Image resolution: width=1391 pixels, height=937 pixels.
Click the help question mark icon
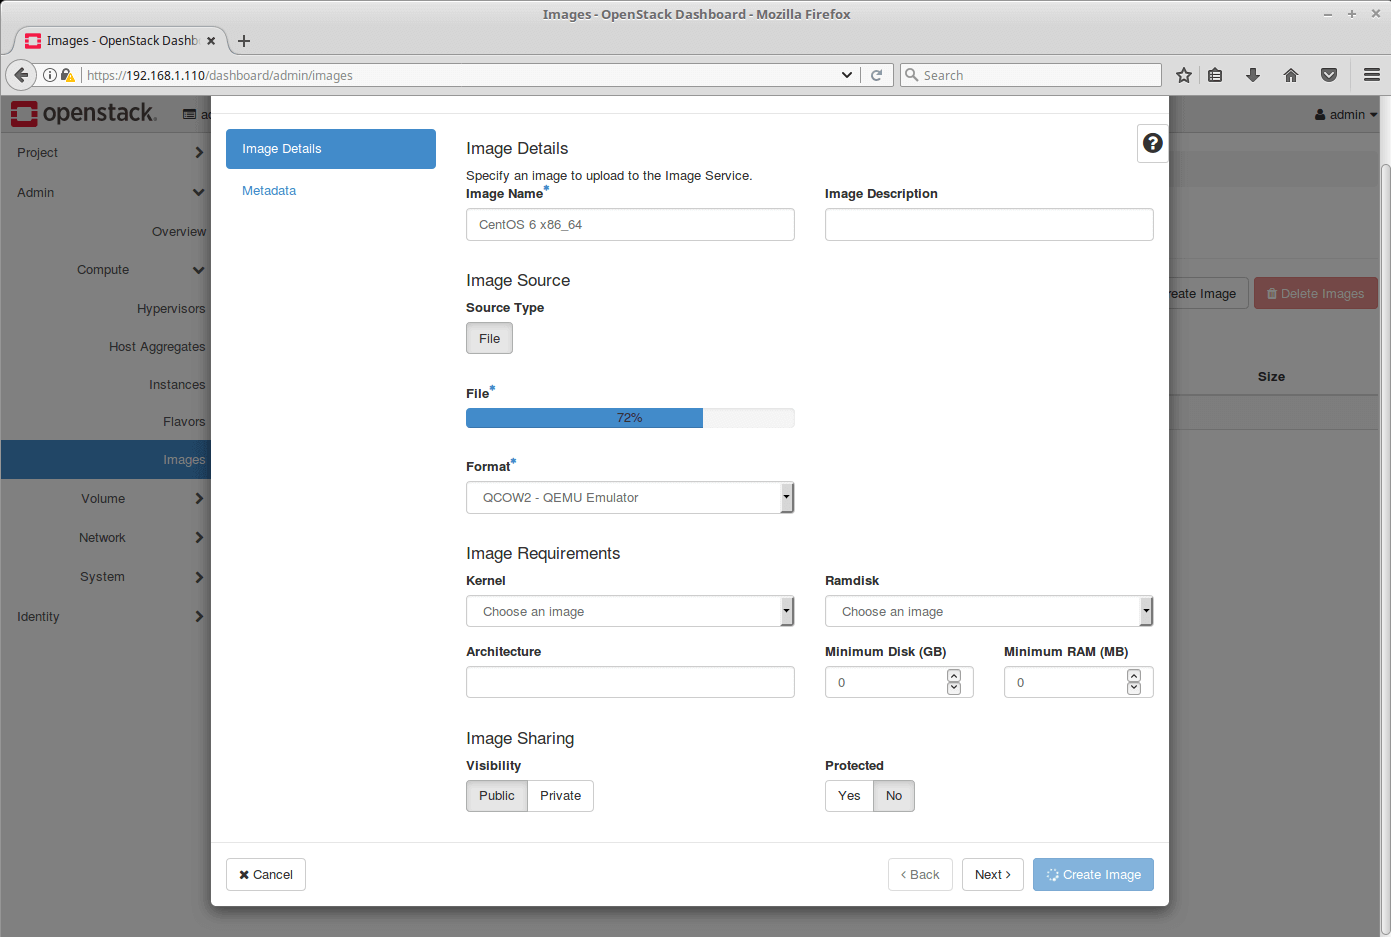[1152, 143]
